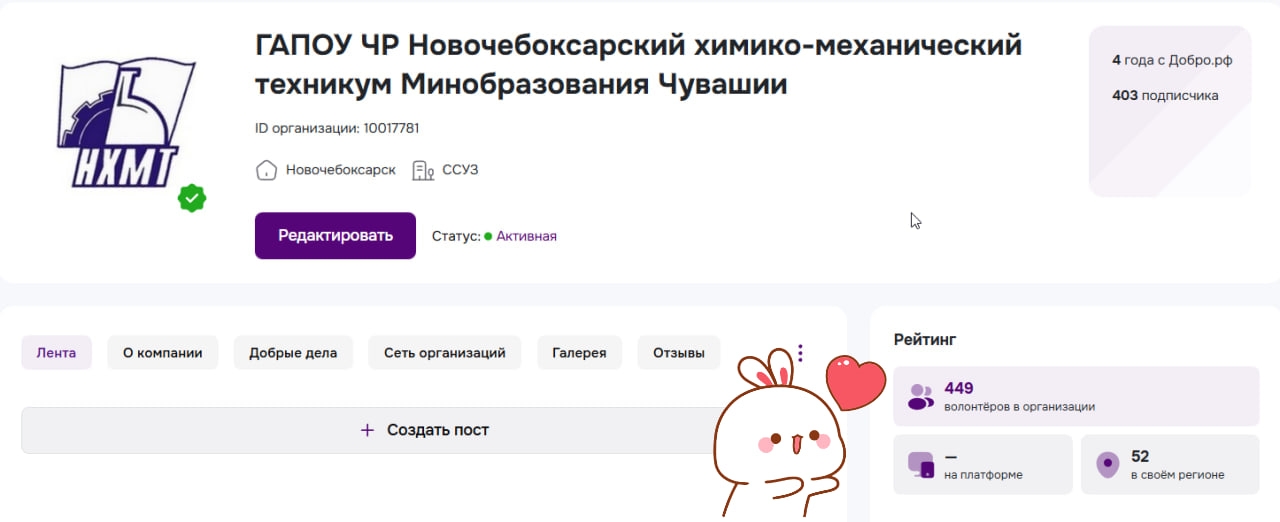Open the О компании tab
The width and height of the screenshot is (1280, 522).
pos(163,353)
